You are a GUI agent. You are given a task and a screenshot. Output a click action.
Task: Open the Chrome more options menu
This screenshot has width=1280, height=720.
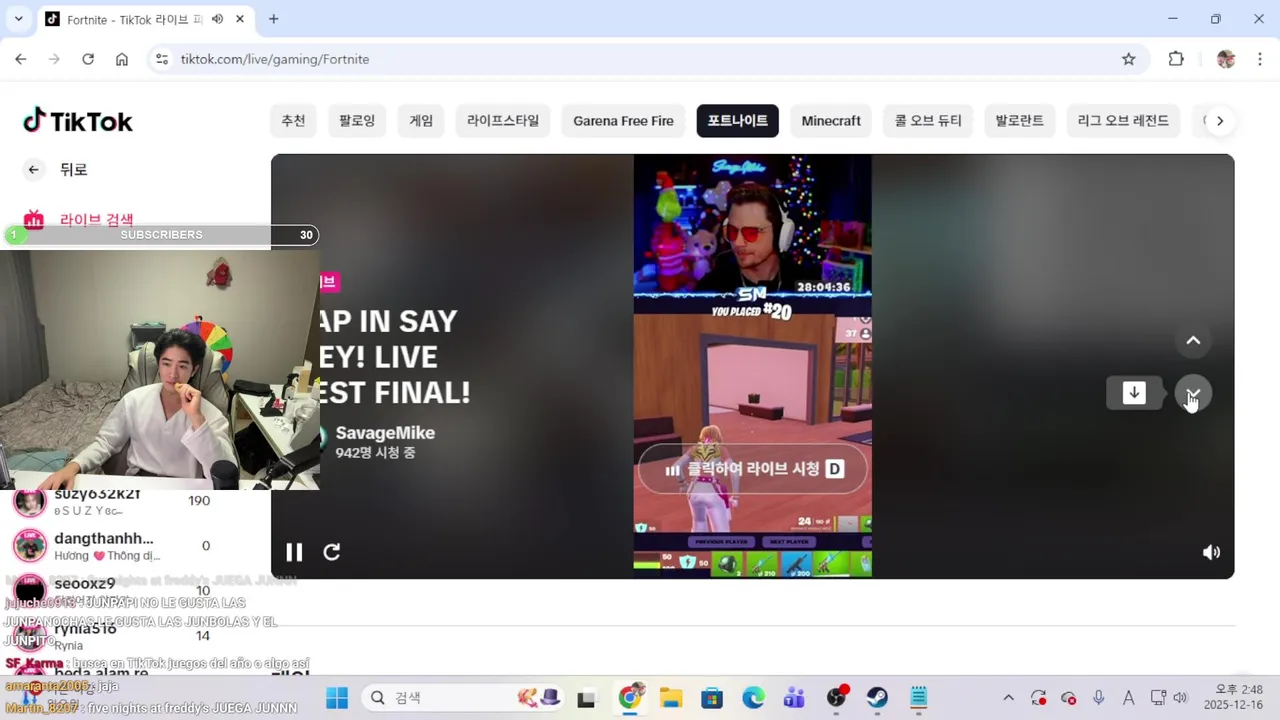coord(1258,59)
